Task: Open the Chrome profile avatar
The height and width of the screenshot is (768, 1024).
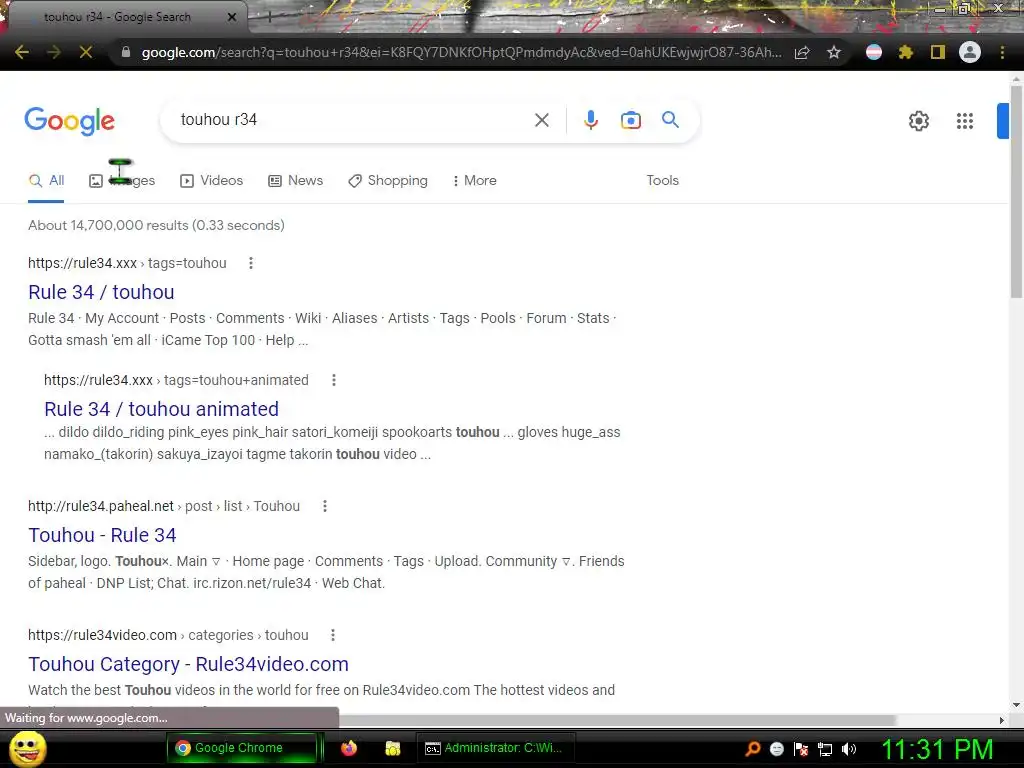Action: pyautogui.click(x=970, y=52)
